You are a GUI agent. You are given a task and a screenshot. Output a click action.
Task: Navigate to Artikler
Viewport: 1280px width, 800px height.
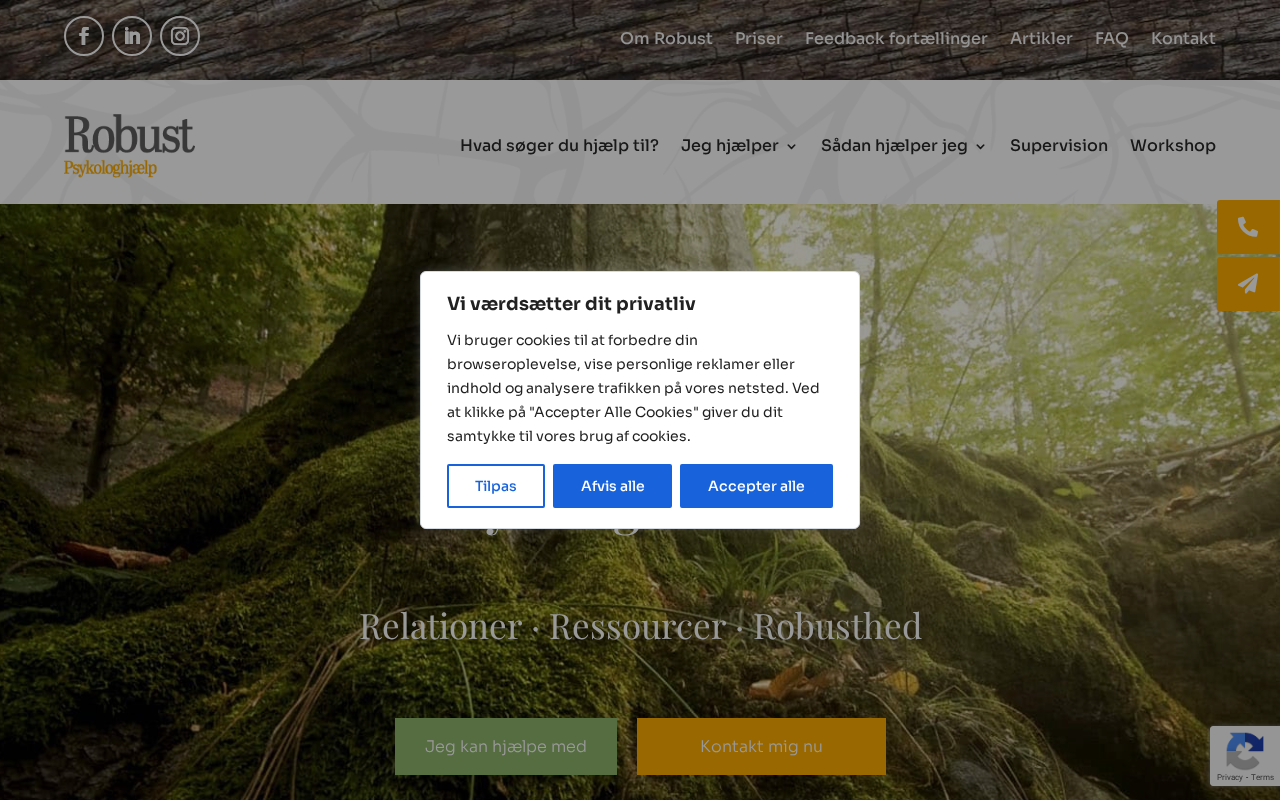pyautogui.click(x=1041, y=38)
